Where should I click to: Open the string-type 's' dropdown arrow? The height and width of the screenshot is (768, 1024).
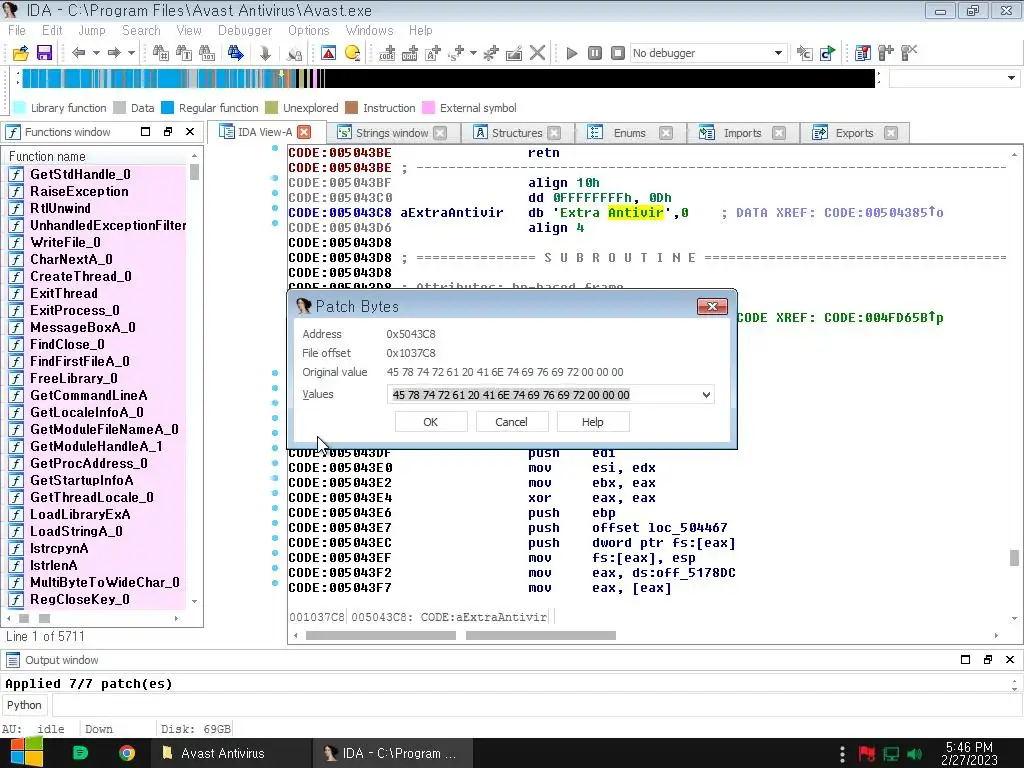point(473,53)
